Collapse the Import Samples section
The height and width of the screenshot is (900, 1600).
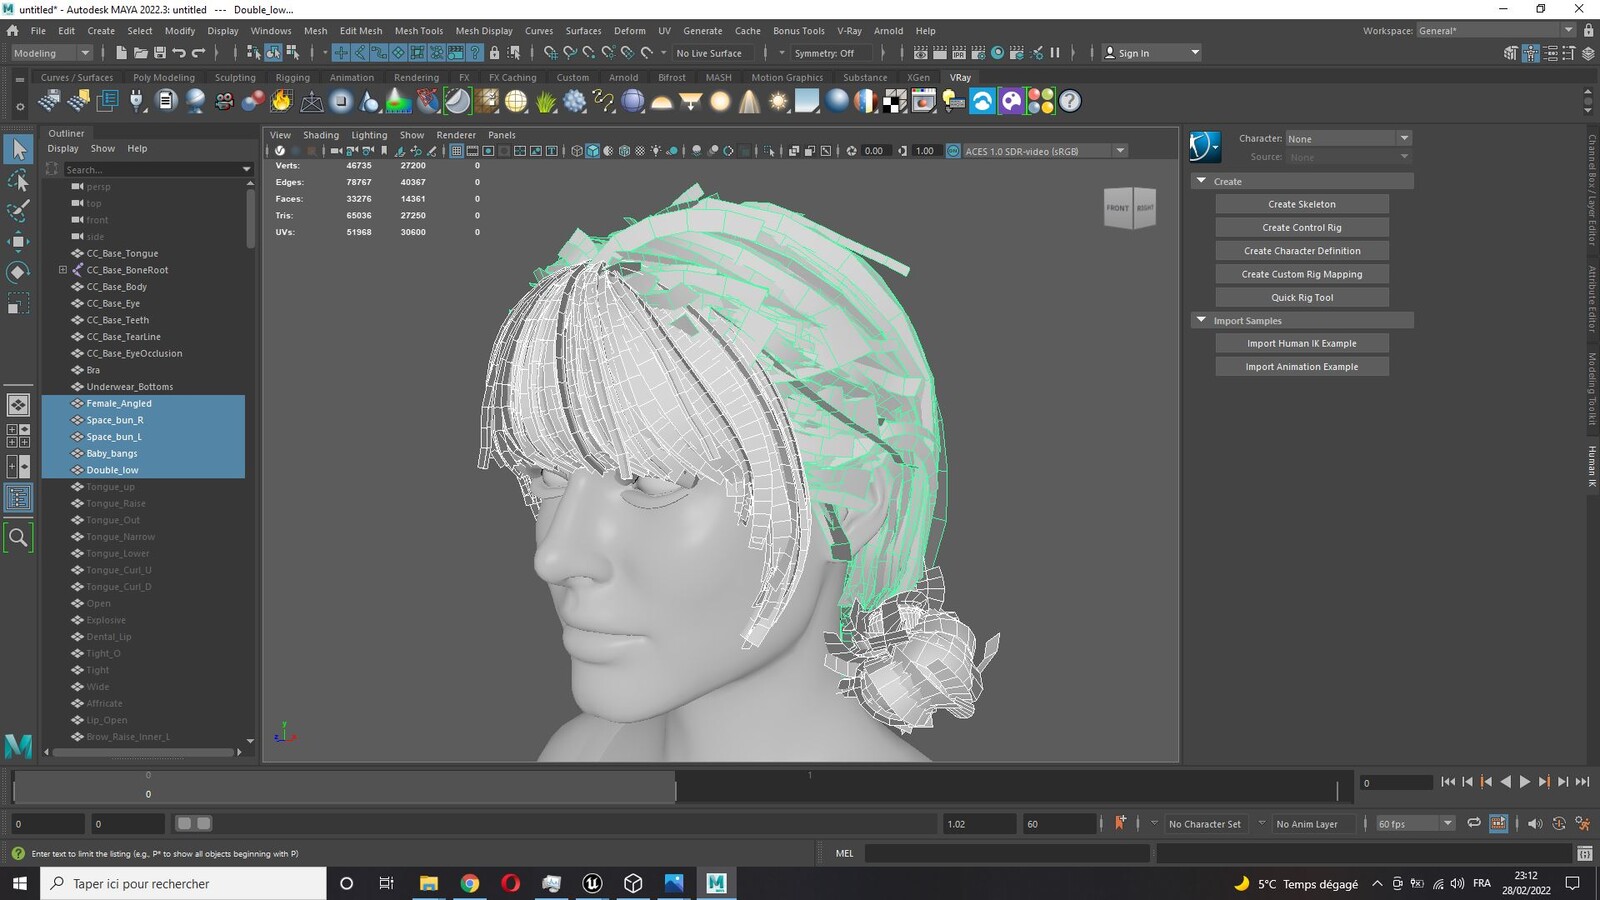[x=1202, y=320]
